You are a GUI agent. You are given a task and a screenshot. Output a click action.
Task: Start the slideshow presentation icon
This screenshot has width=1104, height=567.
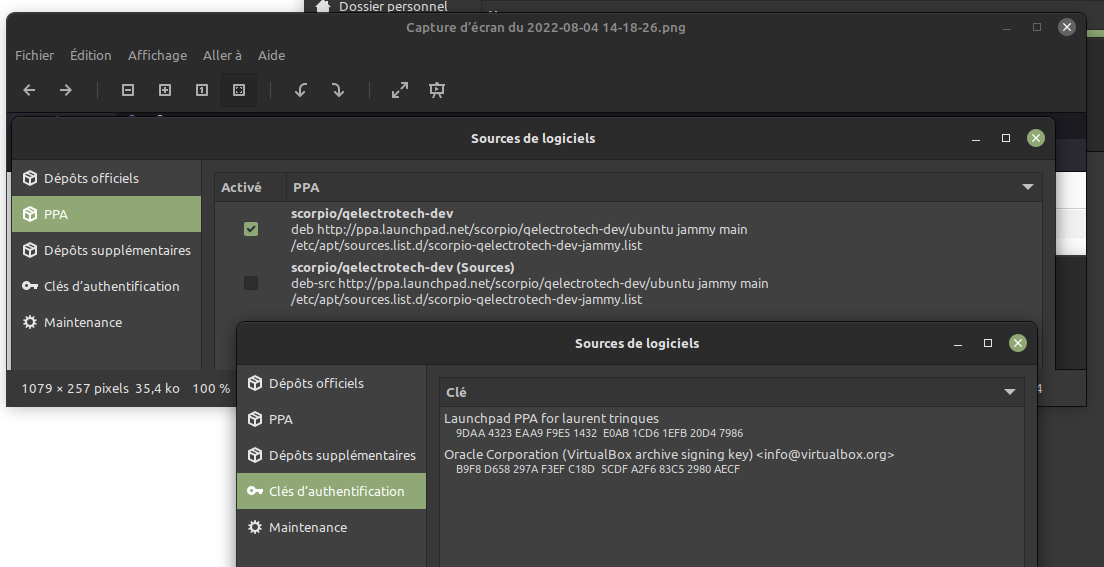point(437,90)
